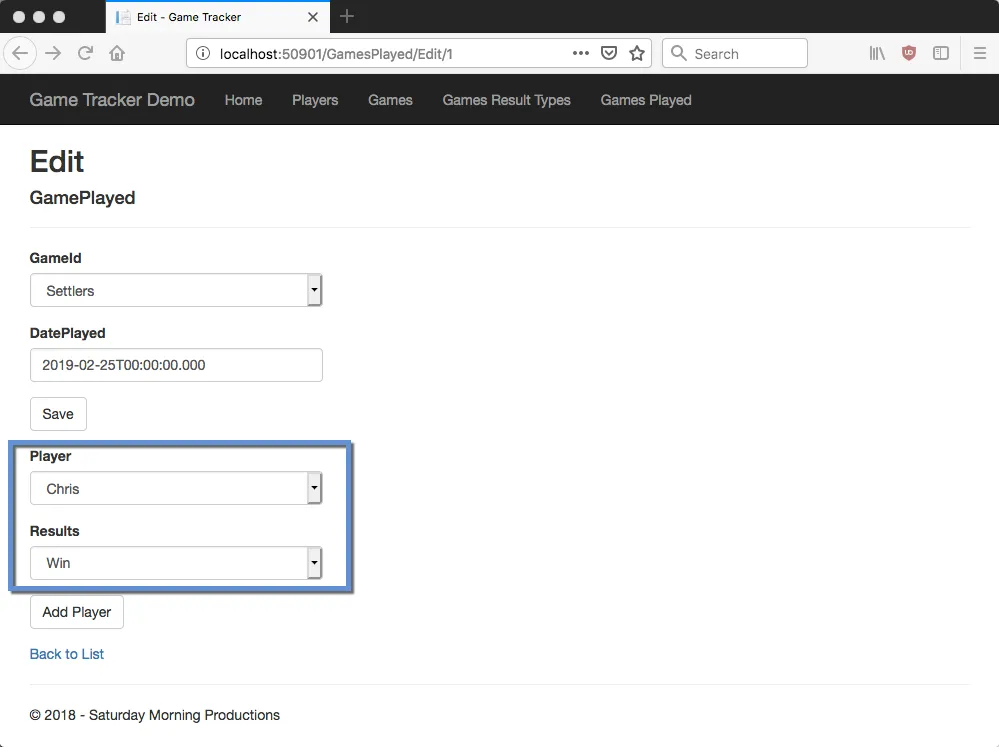999x747 pixels.
Task: Open Games Played nav item
Action: click(x=646, y=100)
